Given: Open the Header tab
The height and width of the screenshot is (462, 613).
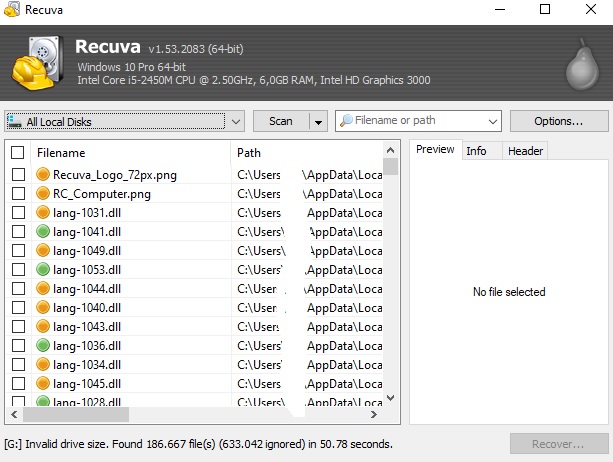Looking at the screenshot, I should click(x=525, y=151).
